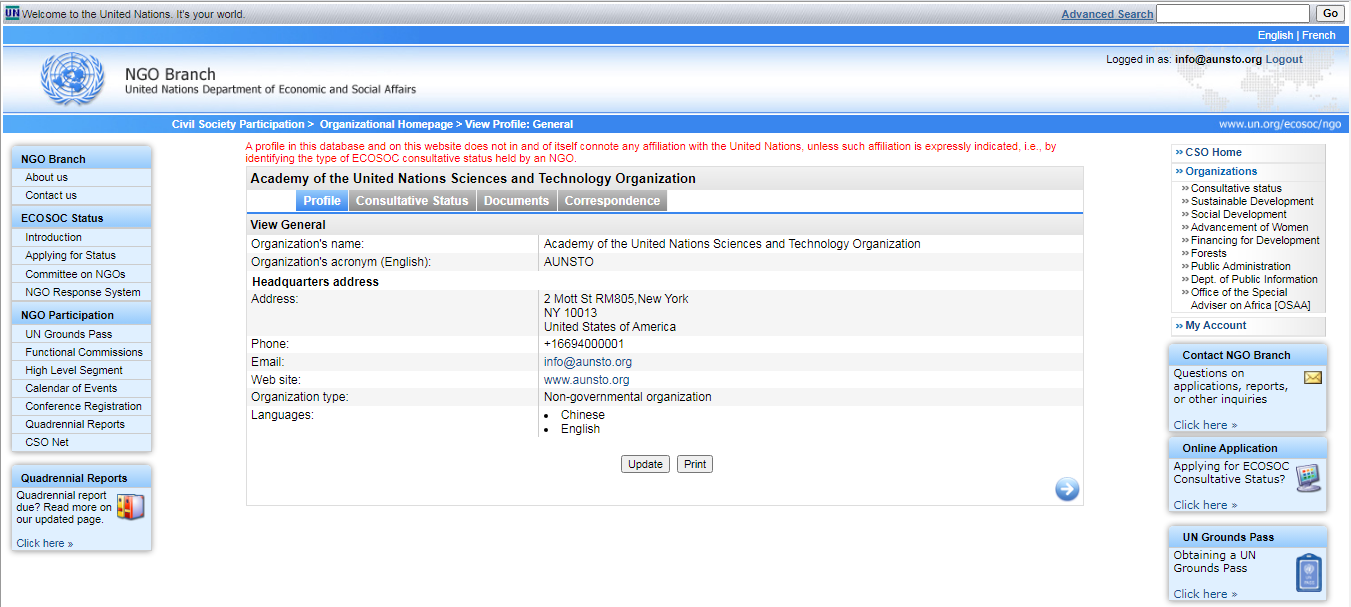Open UN Grounds Pass in left sidebar menu
The height and width of the screenshot is (607, 1351).
coord(69,334)
